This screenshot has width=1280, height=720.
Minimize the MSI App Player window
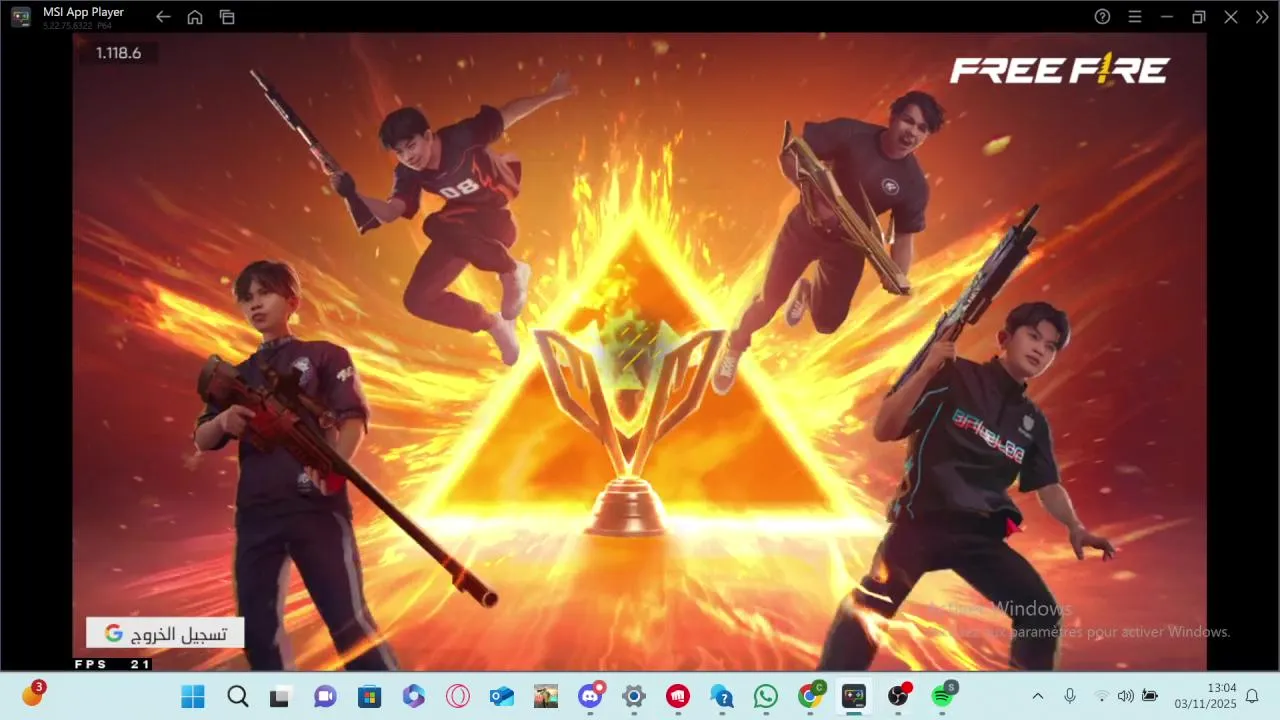(x=1167, y=17)
